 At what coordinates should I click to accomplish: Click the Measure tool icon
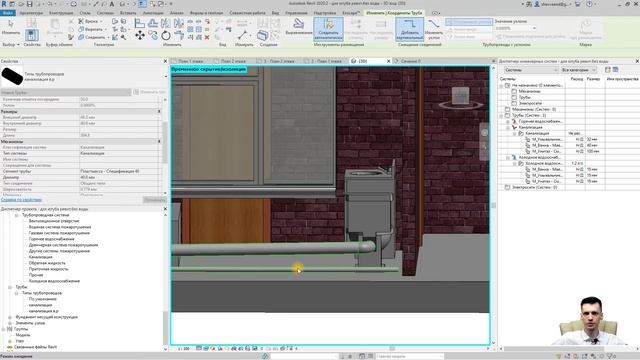(242, 35)
